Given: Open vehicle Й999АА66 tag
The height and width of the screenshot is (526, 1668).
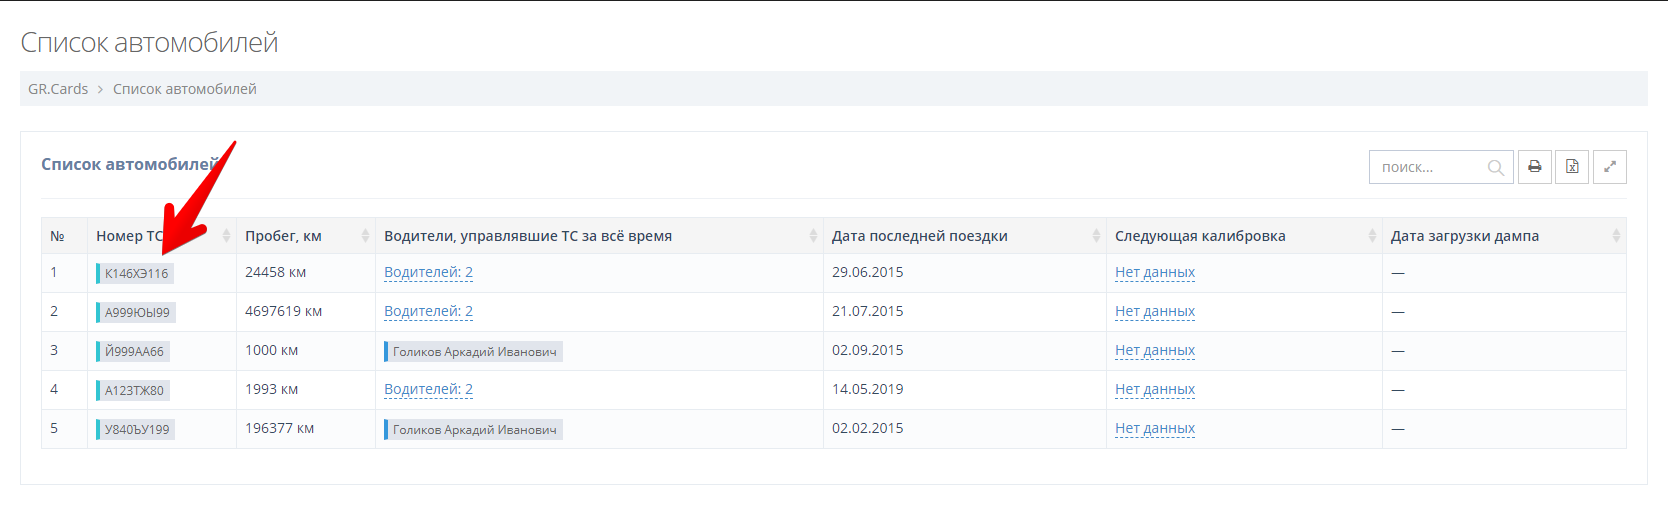Looking at the screenshot, I should tap(134, 351).
